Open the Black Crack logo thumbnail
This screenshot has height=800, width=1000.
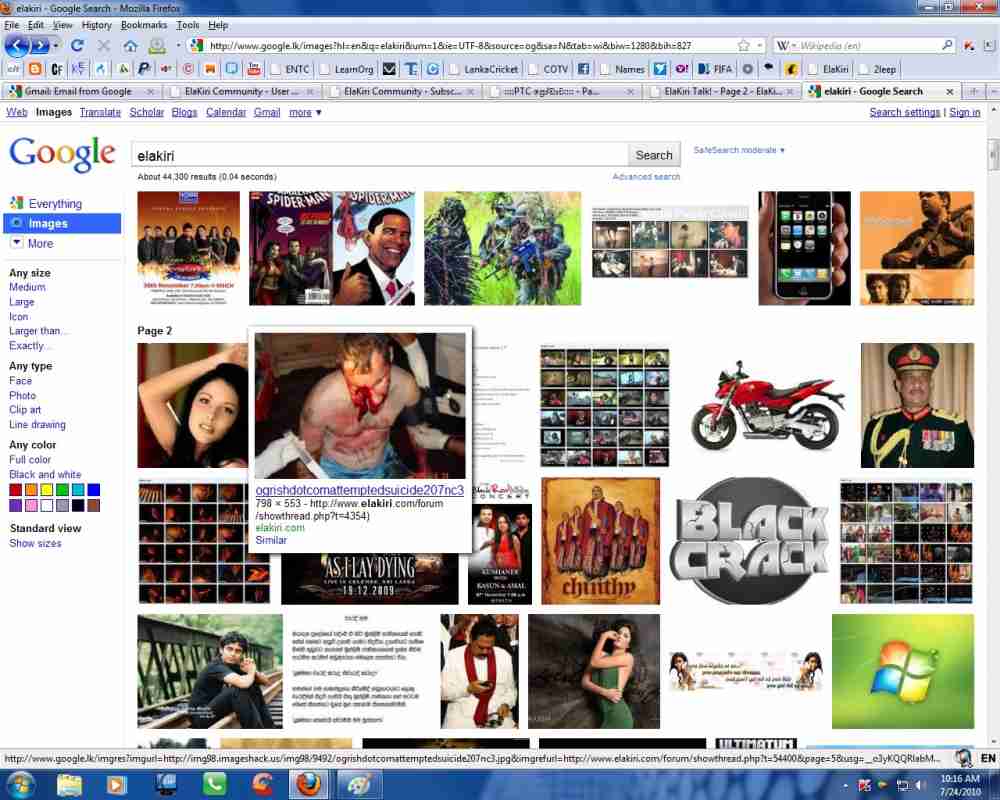tap(750, 540)
